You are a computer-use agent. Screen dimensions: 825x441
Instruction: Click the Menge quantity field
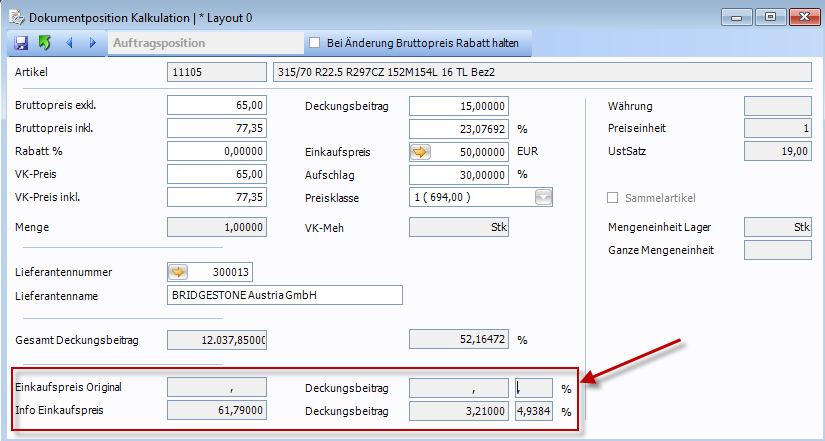[217, 228]
